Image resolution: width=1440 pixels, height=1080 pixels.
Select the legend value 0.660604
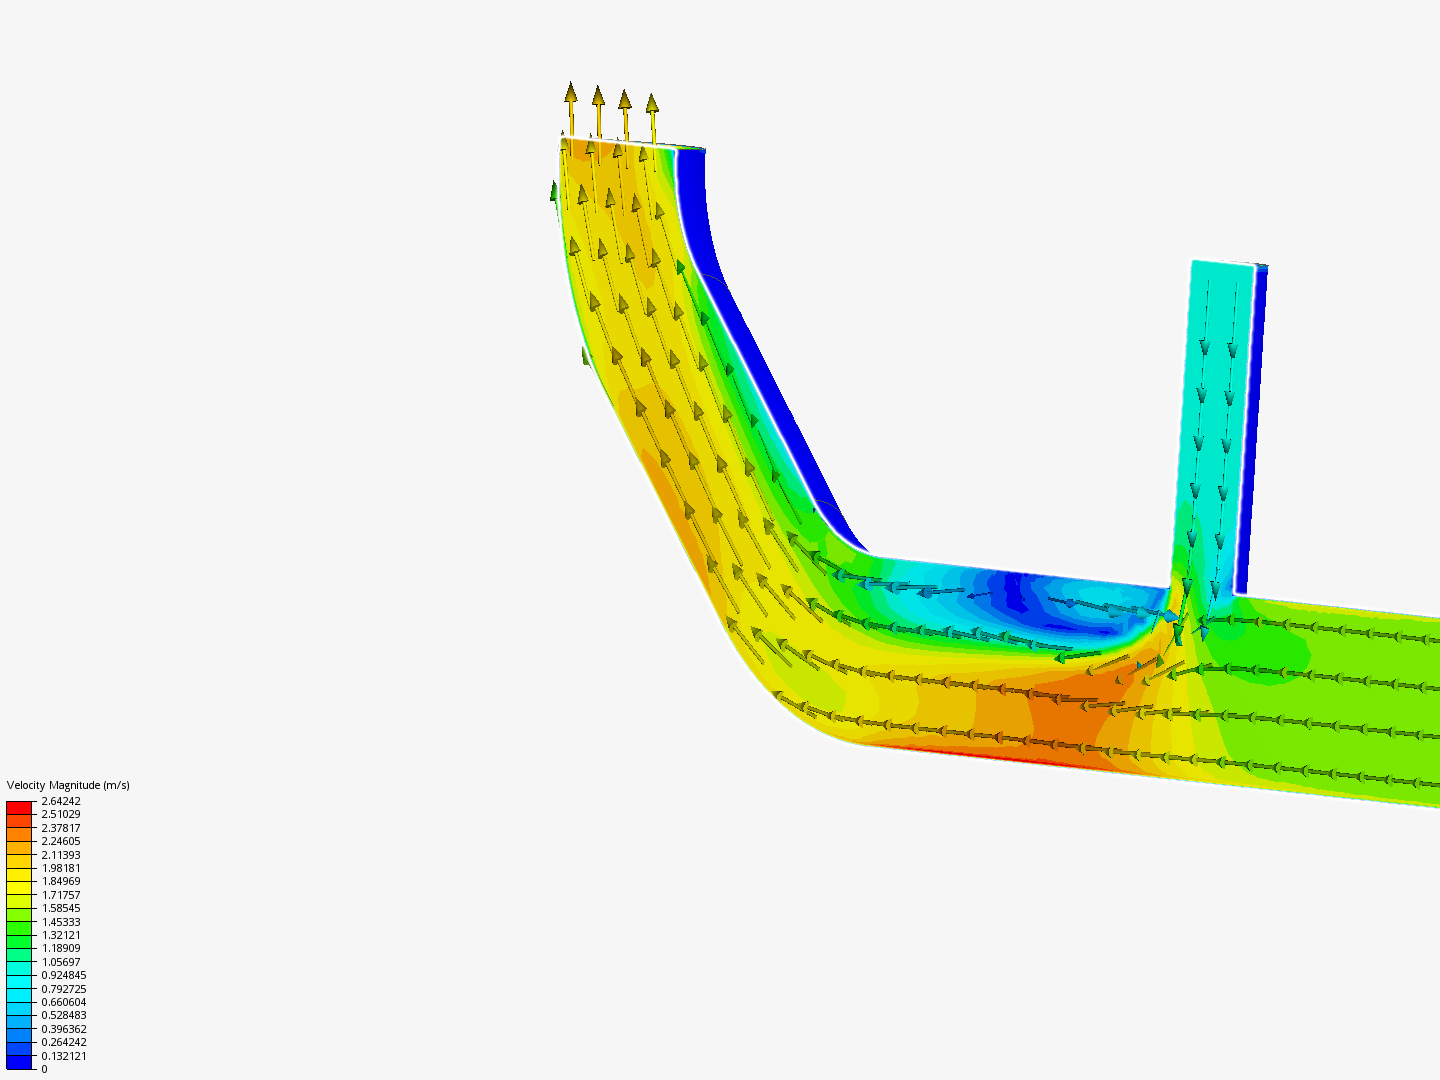[x=64, y=1002]
